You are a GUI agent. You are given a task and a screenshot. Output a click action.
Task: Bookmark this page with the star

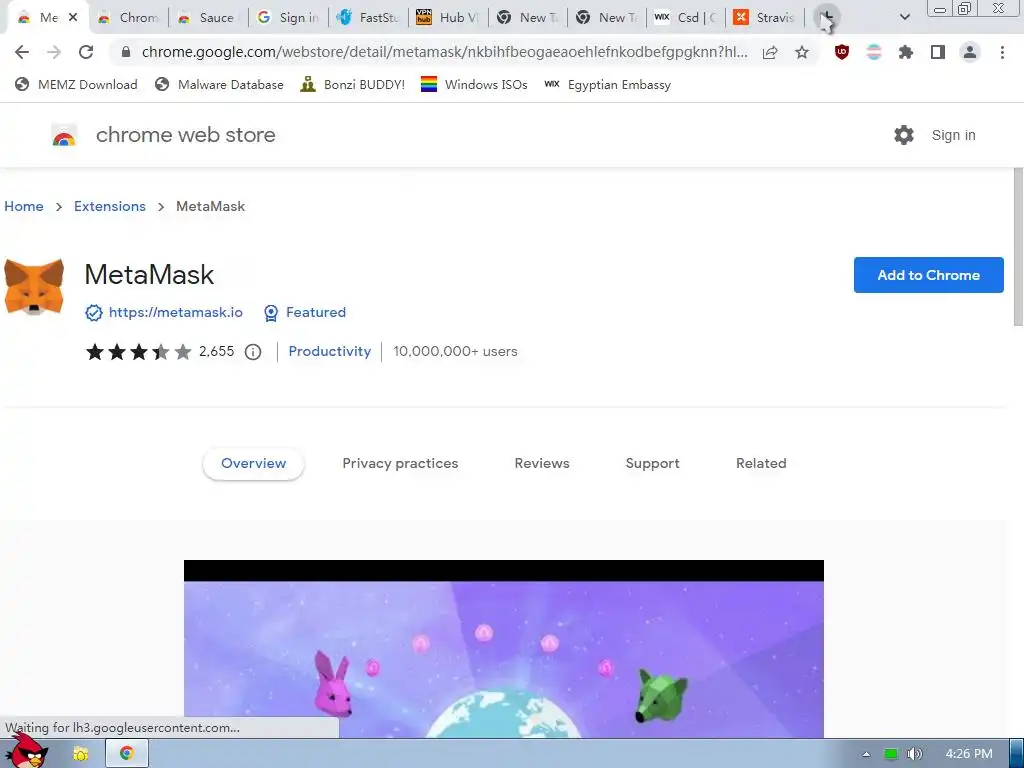[x=802, y=52]
